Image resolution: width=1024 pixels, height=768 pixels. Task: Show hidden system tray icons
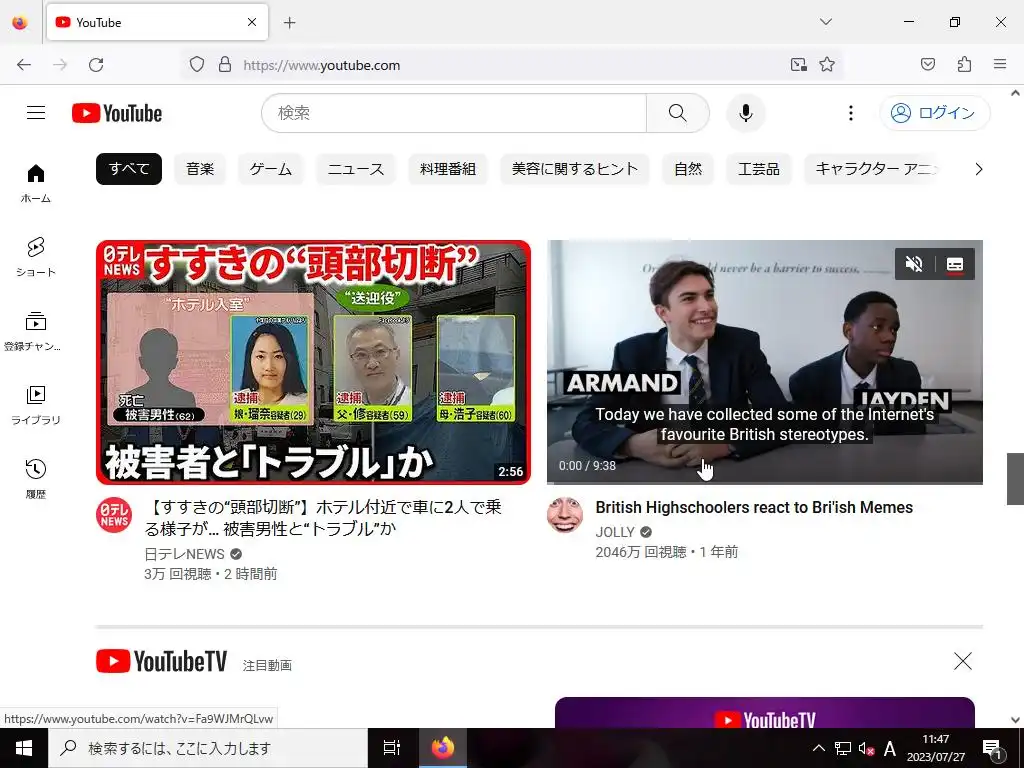[818, 748]
